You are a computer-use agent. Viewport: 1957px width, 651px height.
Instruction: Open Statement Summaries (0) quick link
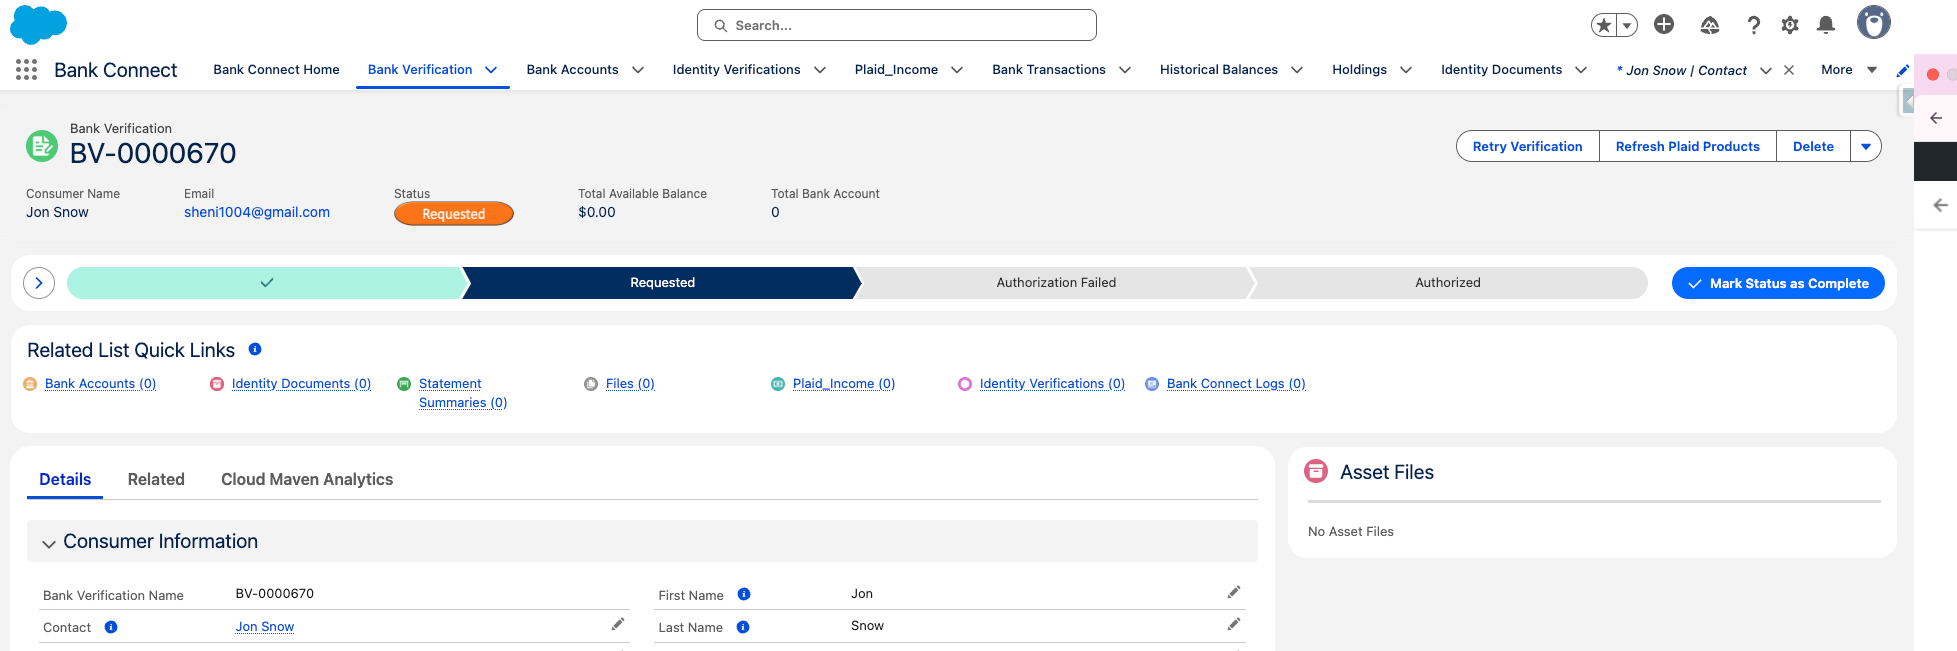[x=463, y=393]
